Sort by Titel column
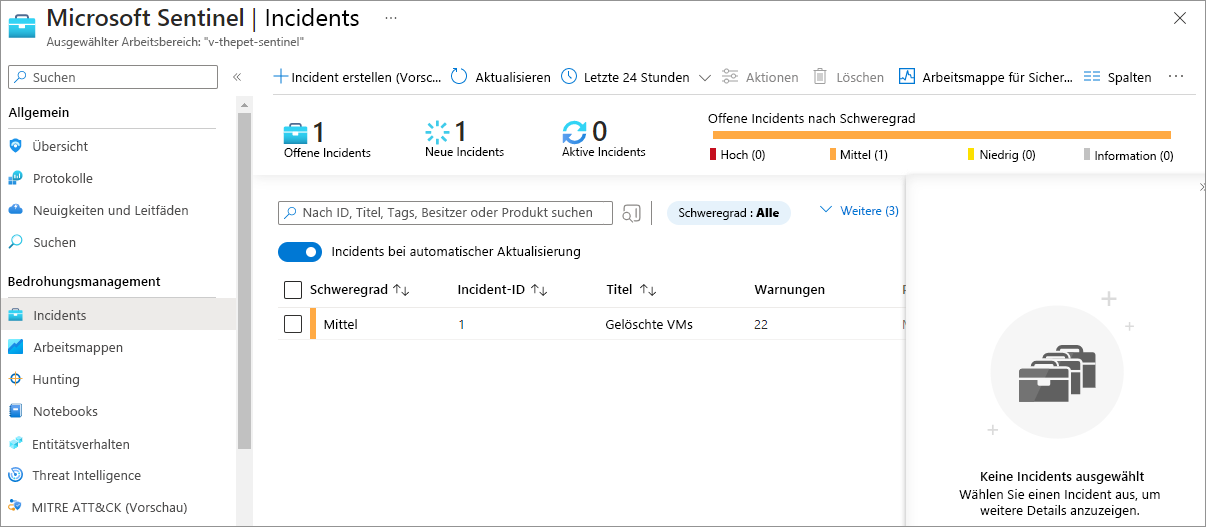 tap(631, 290)
